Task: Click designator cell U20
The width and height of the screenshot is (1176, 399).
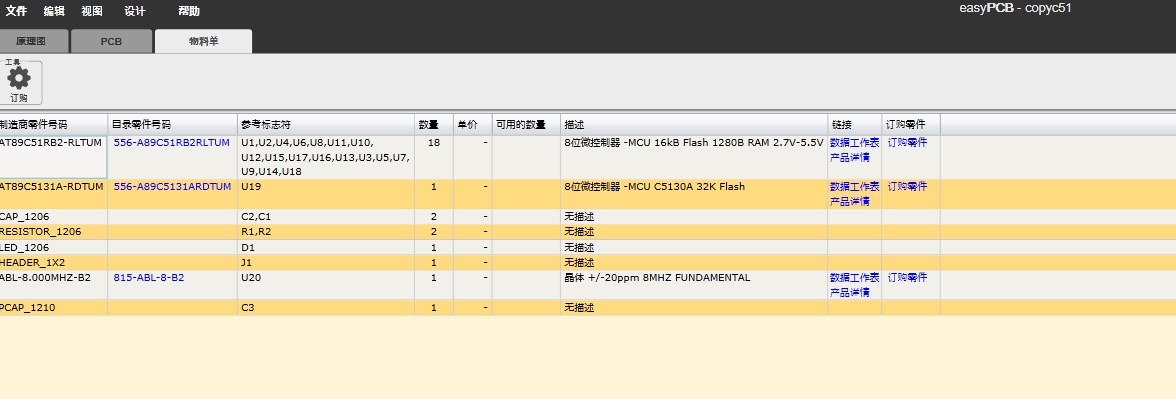Action: point(326,285)
